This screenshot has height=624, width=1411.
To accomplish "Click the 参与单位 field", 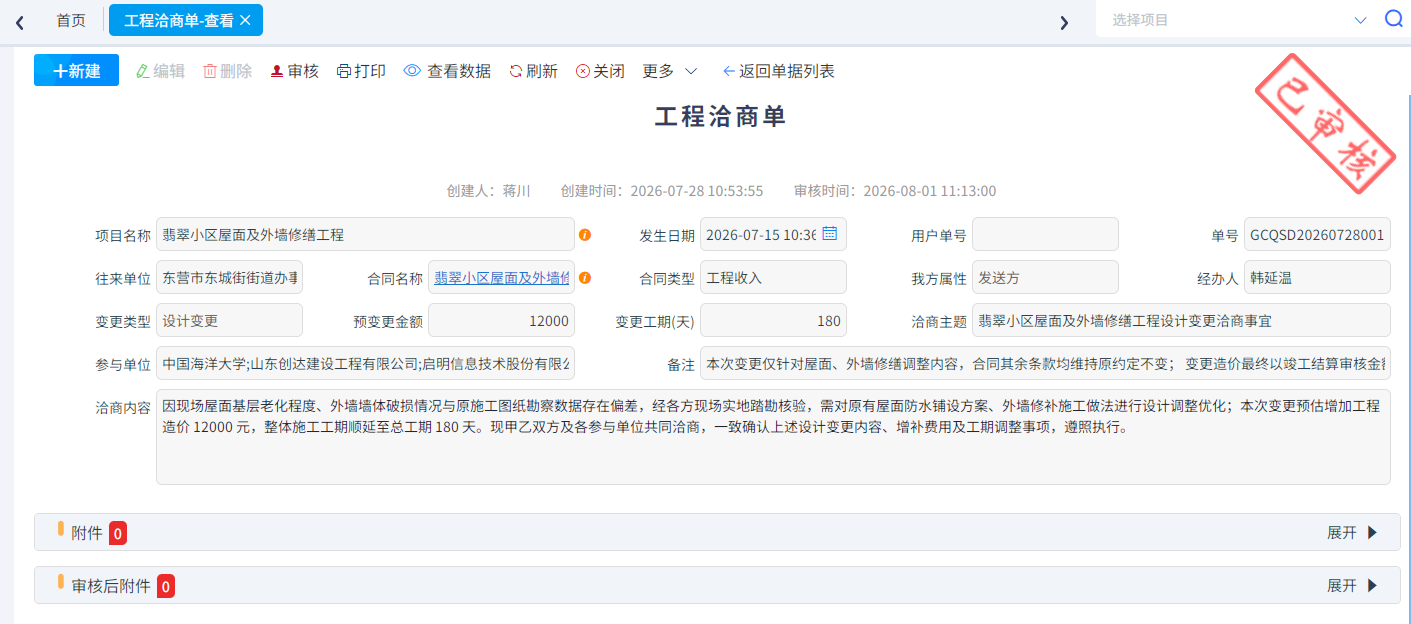I will pyautogui.click(x=365, y=364).
